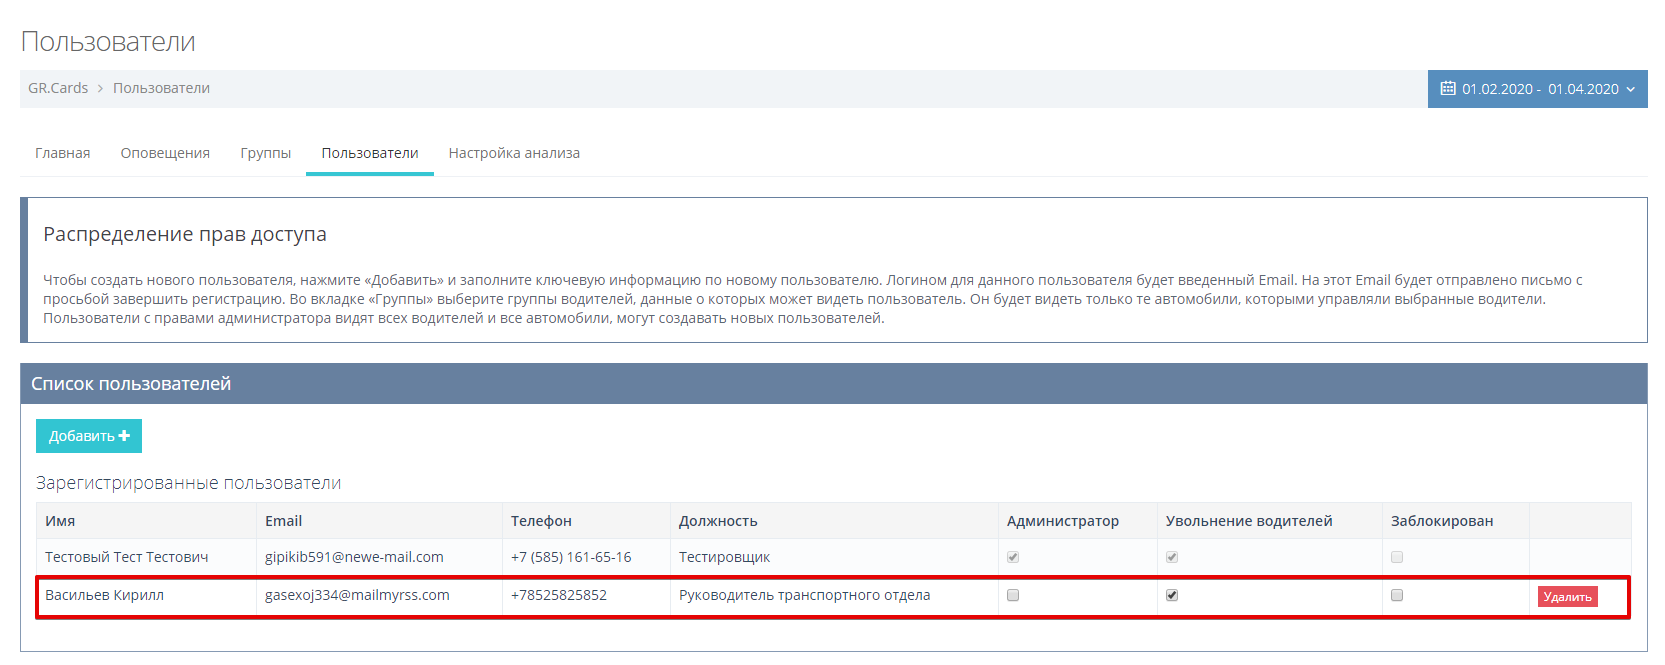Select the Пользователи tab
This screenshot has height=665, width=1665.
(370, 153)
